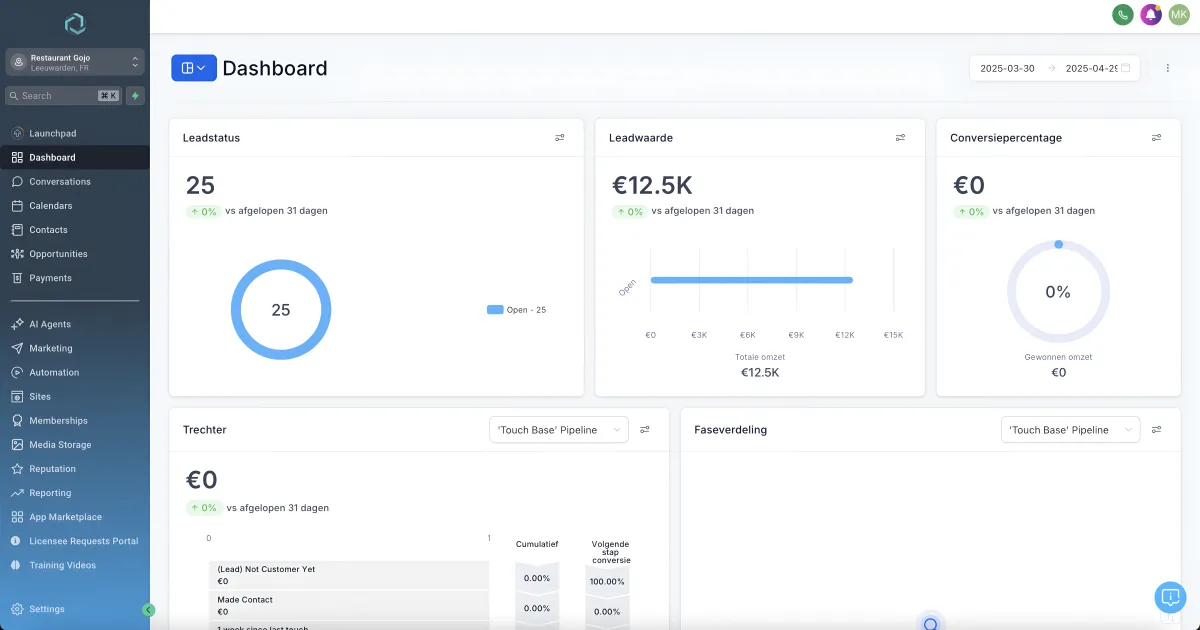This screenshot has height=630, width=1200.
Task: Click the Open bar in Leadwaarde chart
Action: (x=751, y=280)
